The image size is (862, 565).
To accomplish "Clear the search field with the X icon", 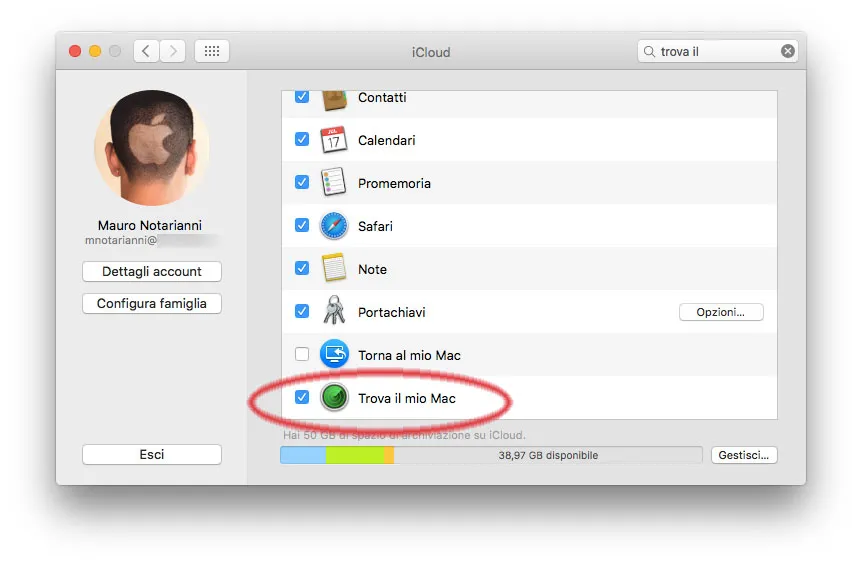I will [x=787, y=51].
